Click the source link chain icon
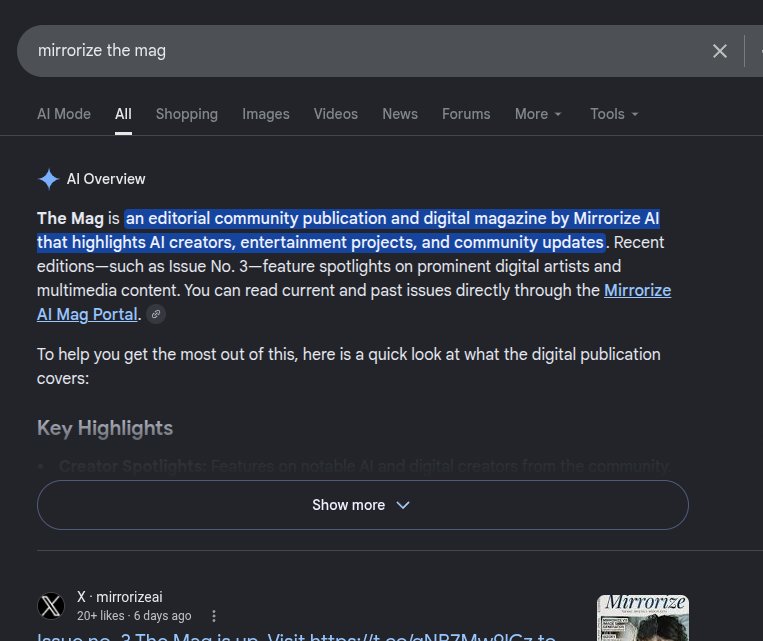This screenshot has height=641, width=763. tap(156, 314)
